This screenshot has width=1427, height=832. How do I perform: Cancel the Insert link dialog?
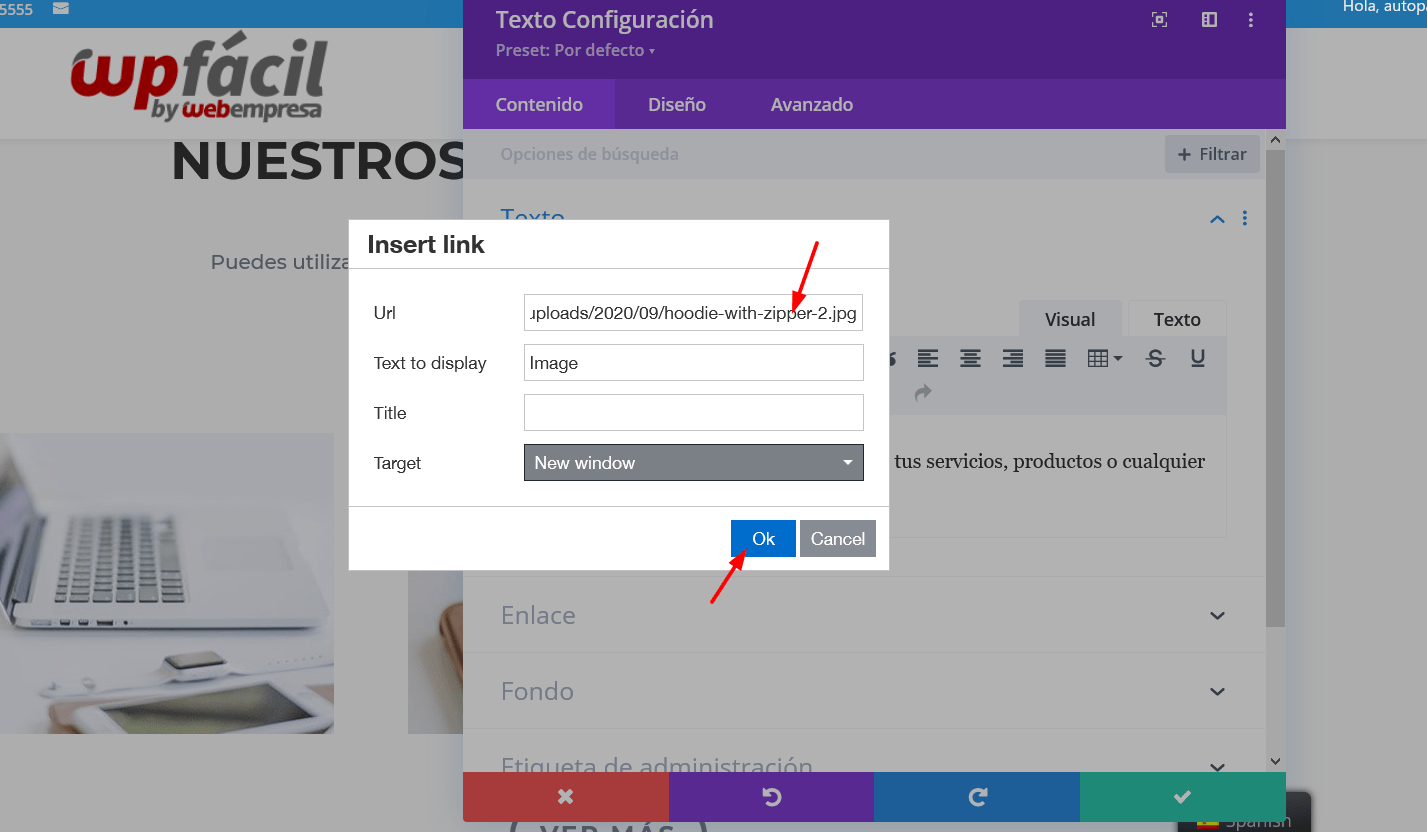[x=838, y=539]
